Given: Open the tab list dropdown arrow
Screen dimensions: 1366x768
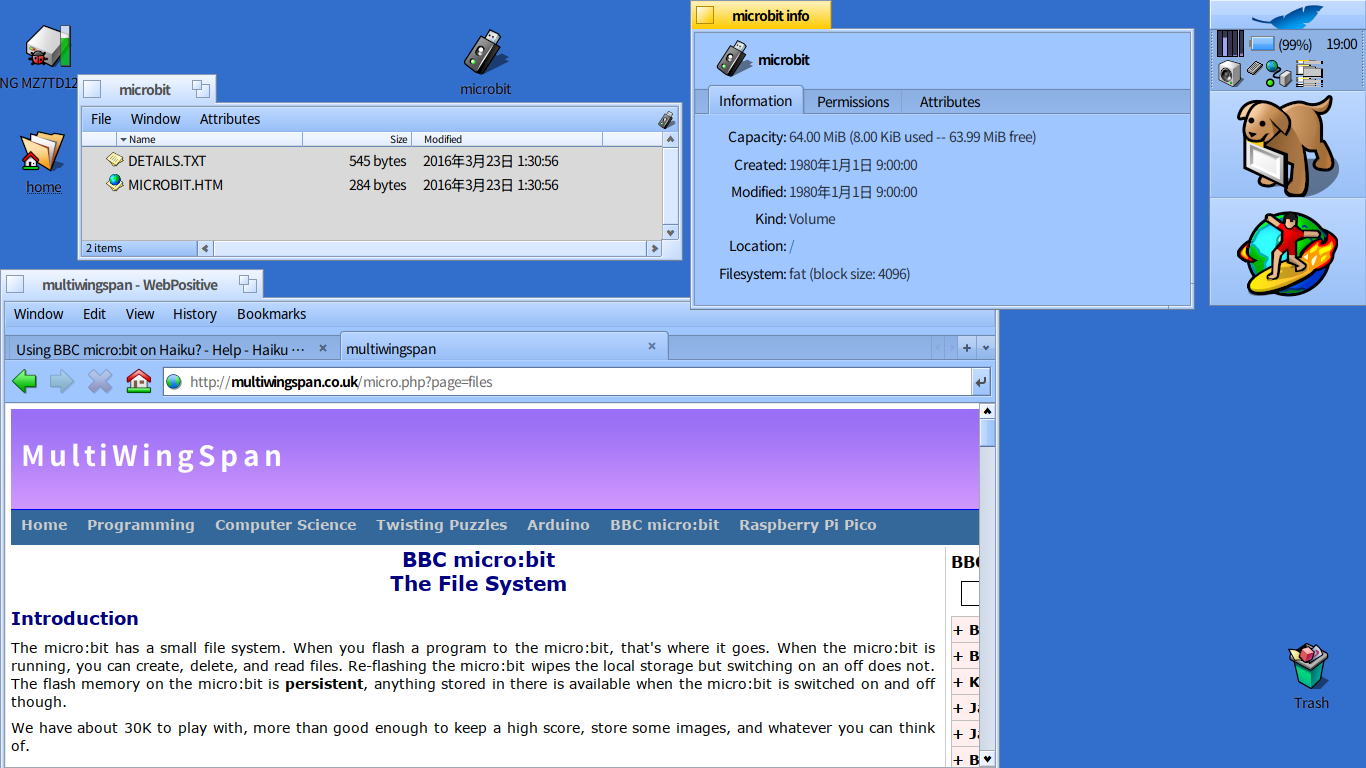Looking at the screenshot, I should tap(986, 348).
